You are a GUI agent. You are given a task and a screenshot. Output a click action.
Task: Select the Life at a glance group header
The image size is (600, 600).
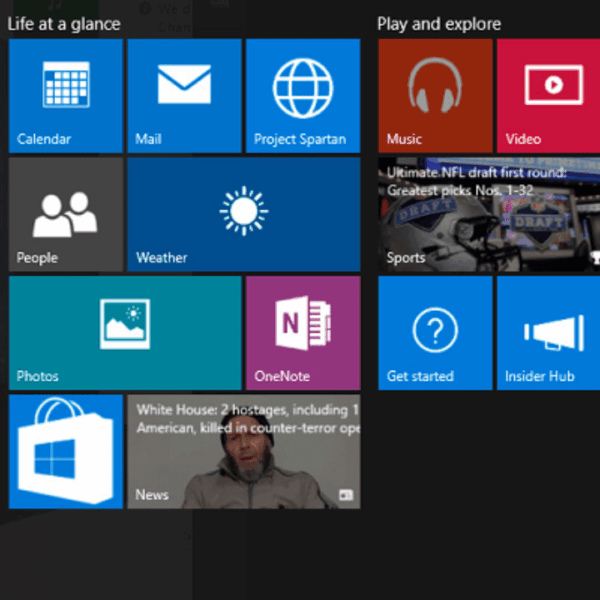[64, 24]
